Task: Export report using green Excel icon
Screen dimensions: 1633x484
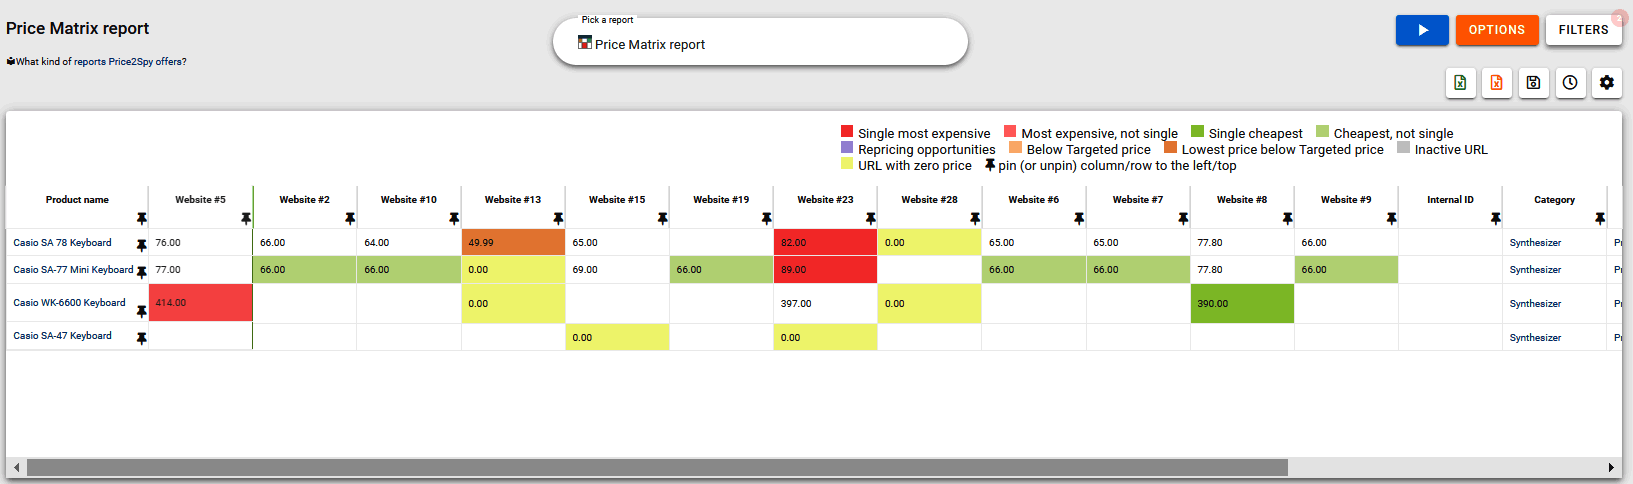Action: (x=1460, y=83)
